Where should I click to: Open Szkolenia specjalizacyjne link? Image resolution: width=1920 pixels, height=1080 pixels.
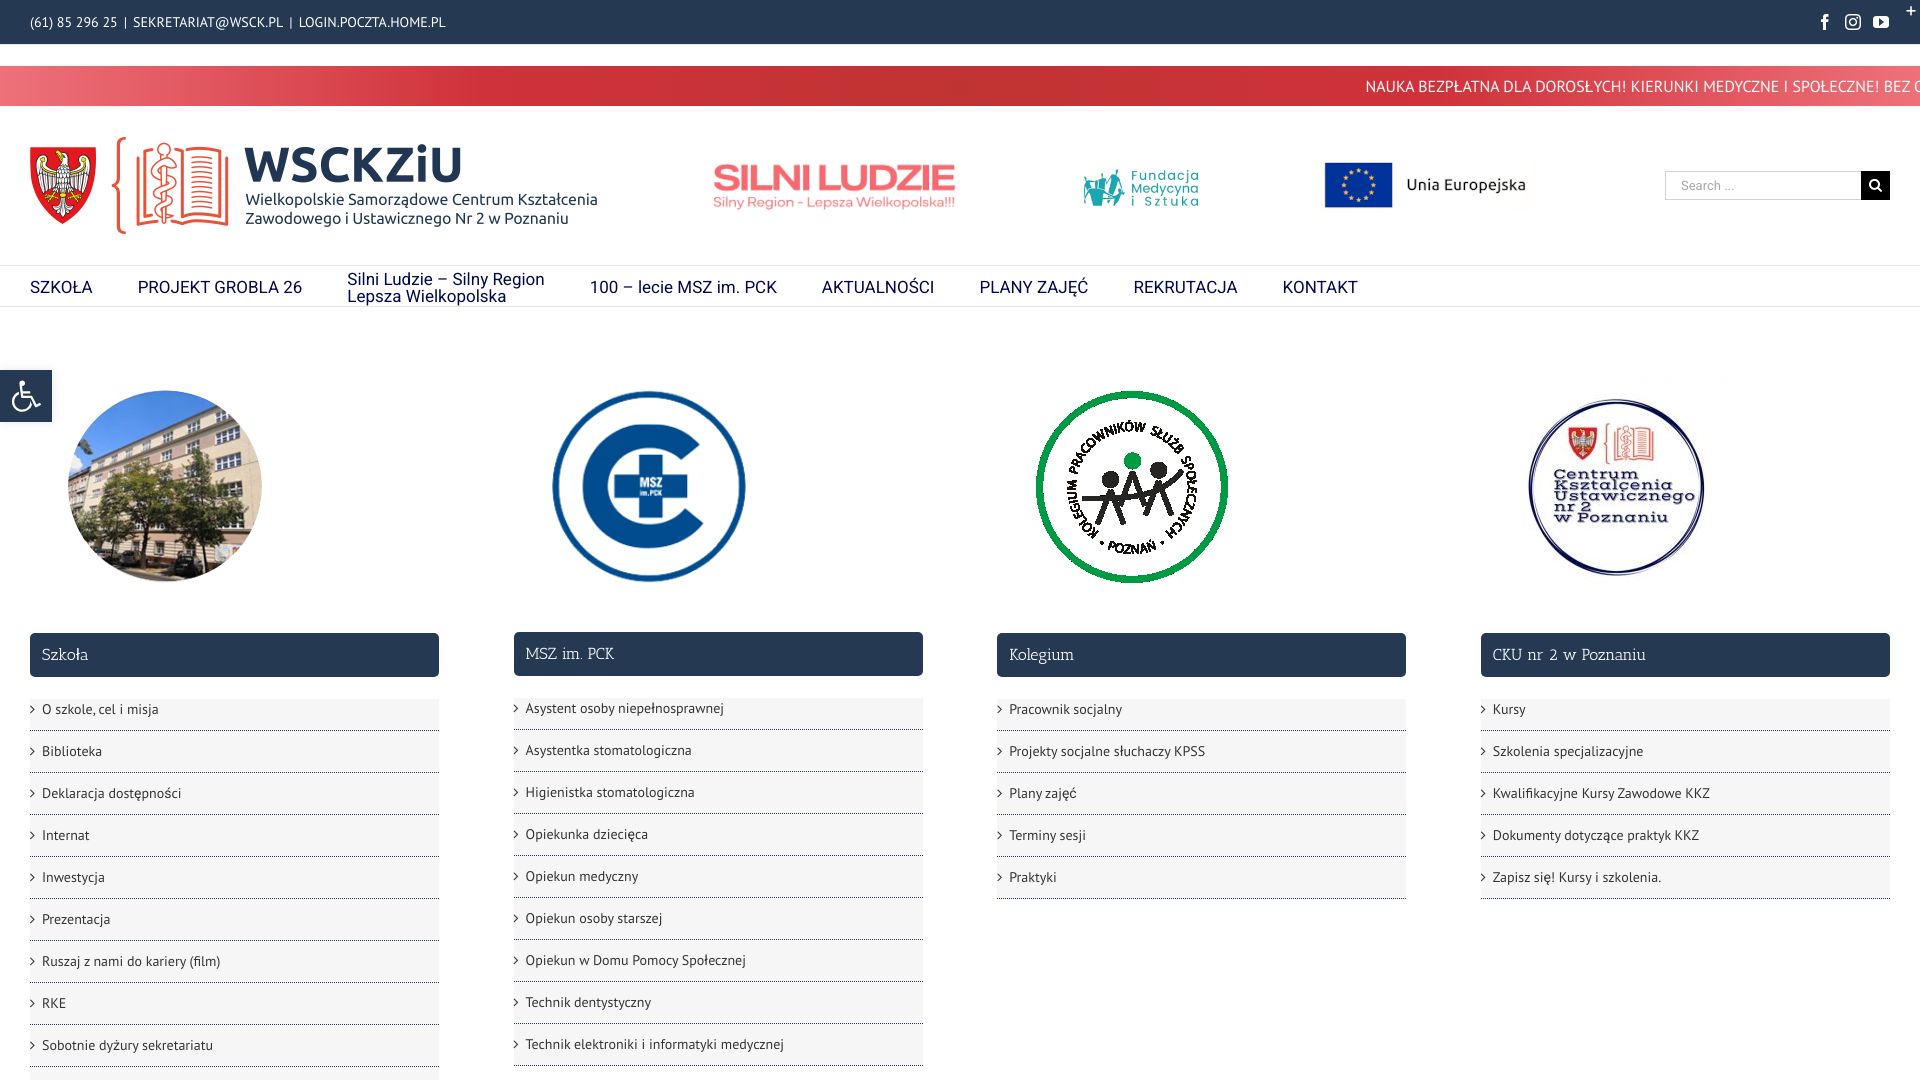(1568, 751)
